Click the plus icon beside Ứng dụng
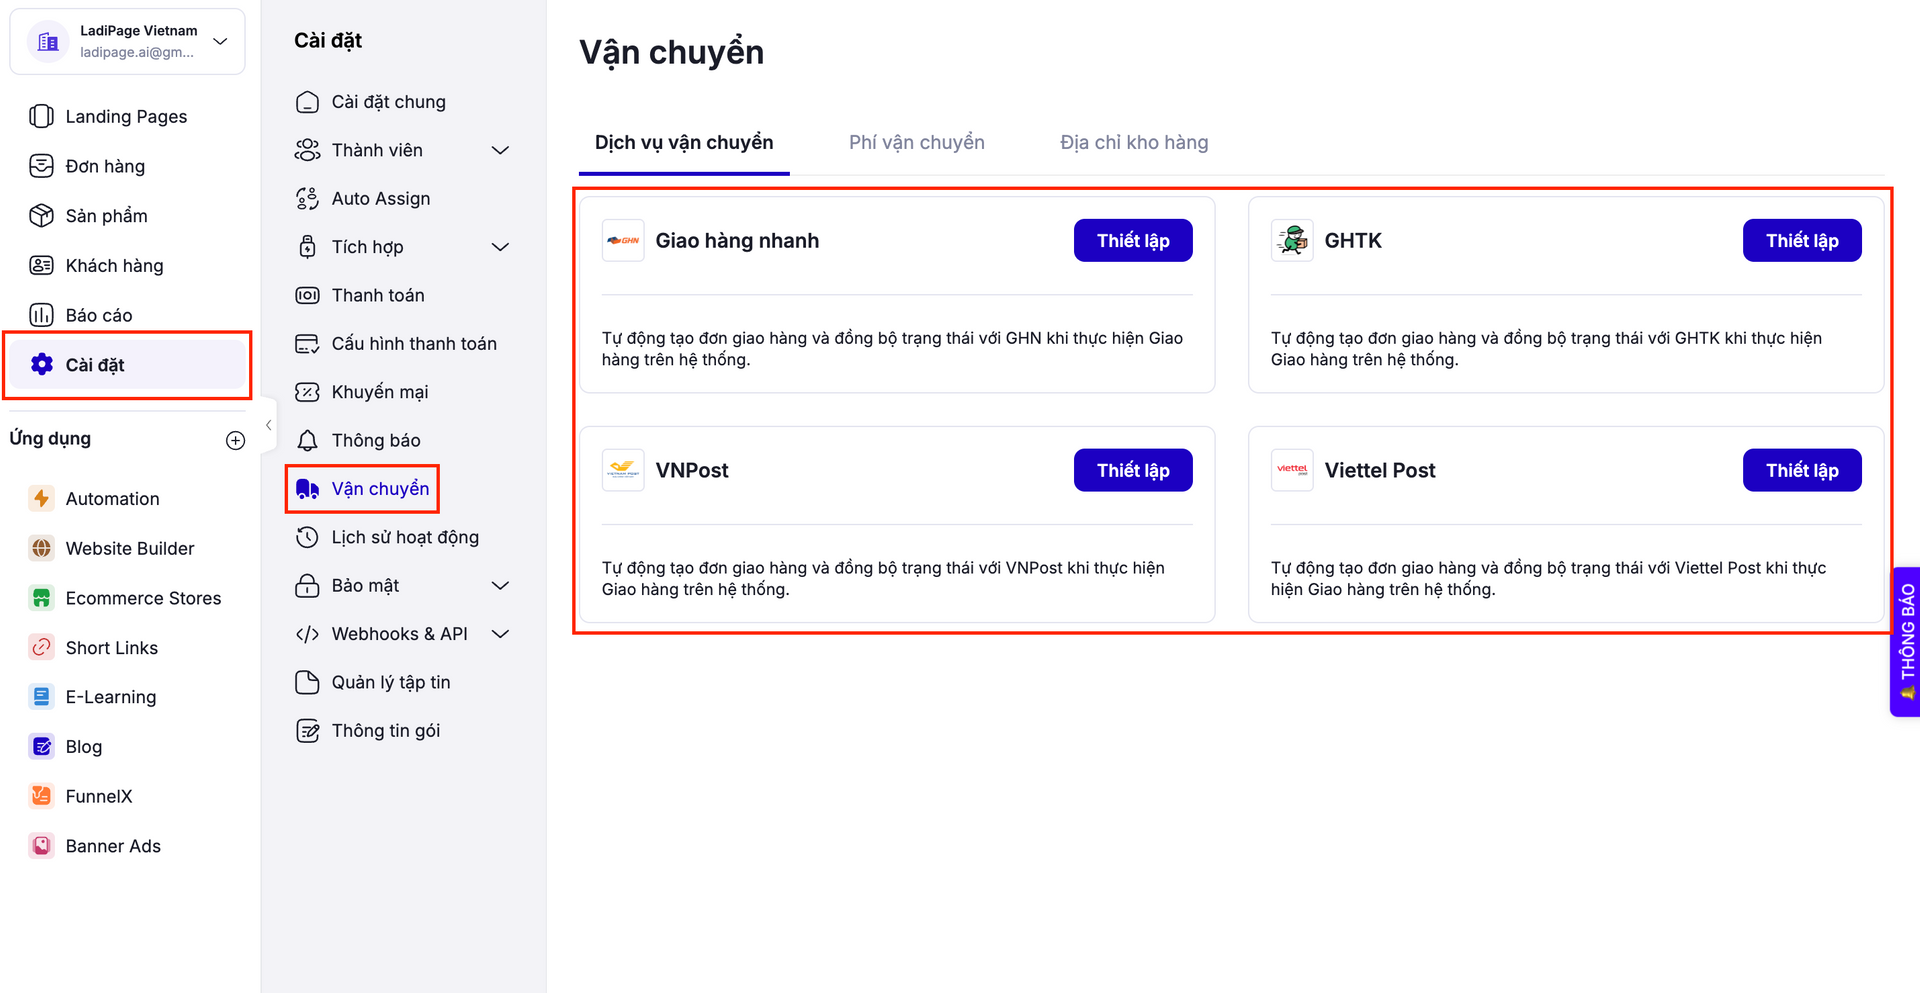 tap(236, 440)
